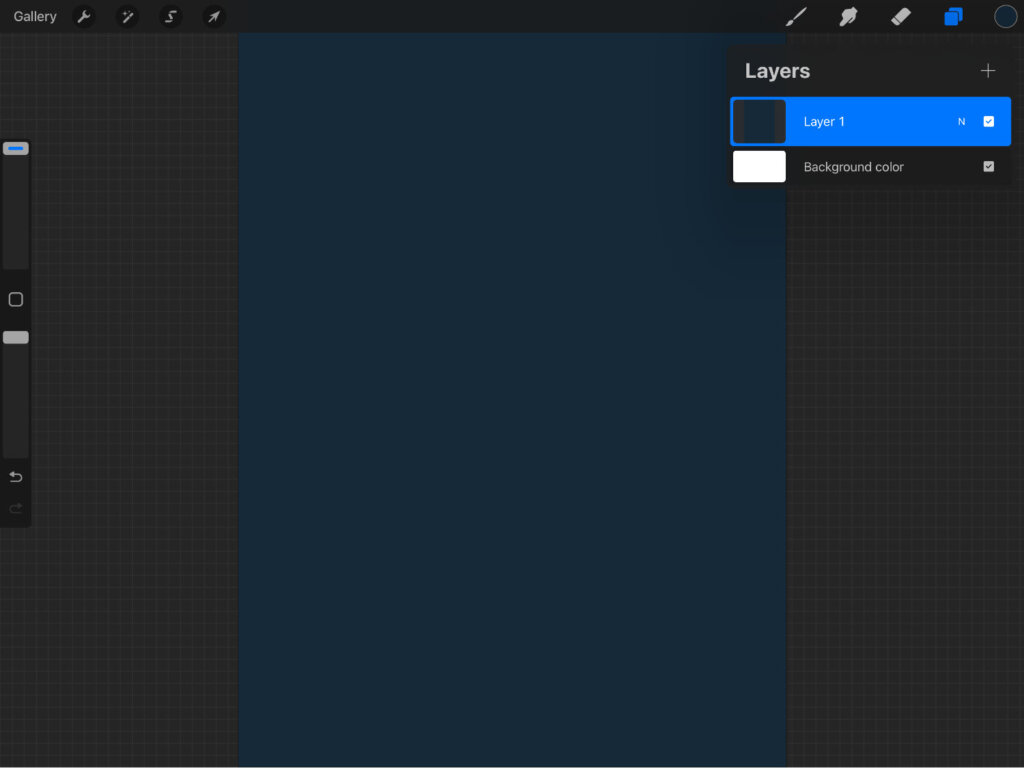Select the Eraser tool
The width and height of the screenshot is (1024, 768).
tap(901, 17)
